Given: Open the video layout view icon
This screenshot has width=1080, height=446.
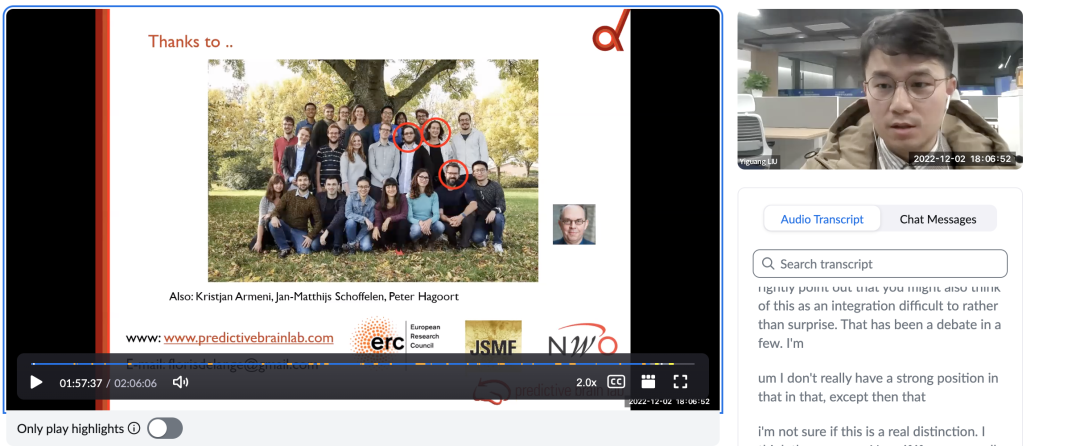Looking at the screenshot, I should [x=648, y=382].
